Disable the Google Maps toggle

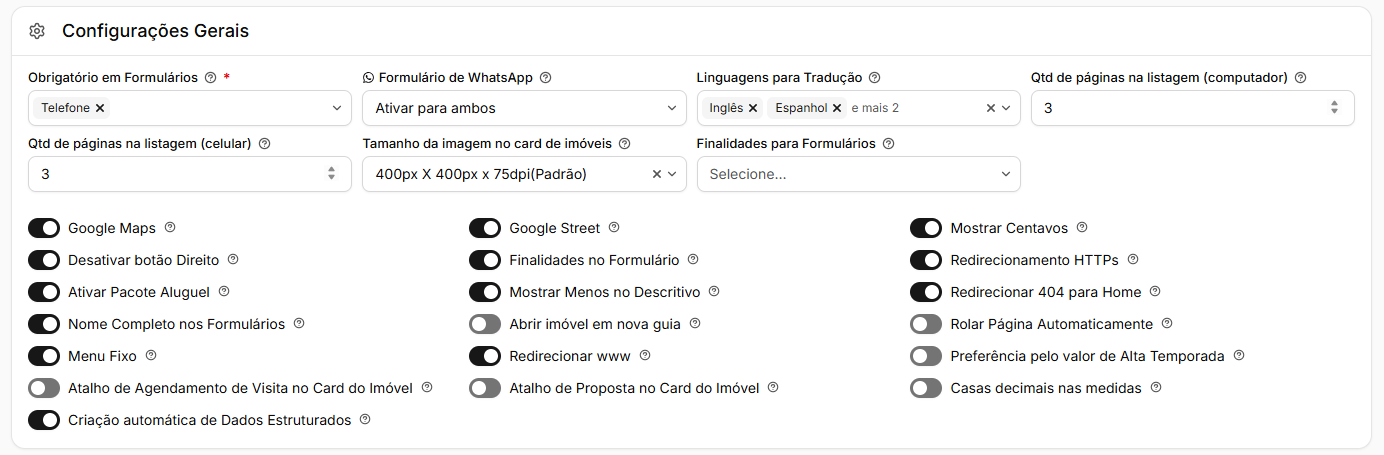click(x=44, y=228)
